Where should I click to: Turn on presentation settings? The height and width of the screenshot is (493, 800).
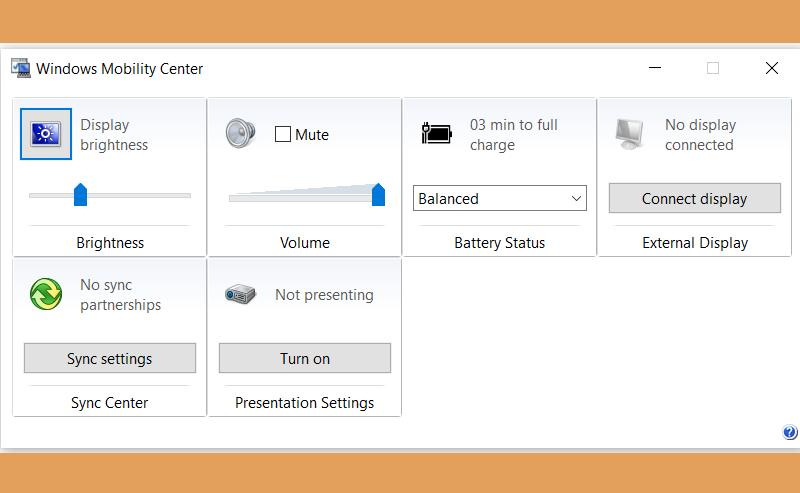point(305,358)
